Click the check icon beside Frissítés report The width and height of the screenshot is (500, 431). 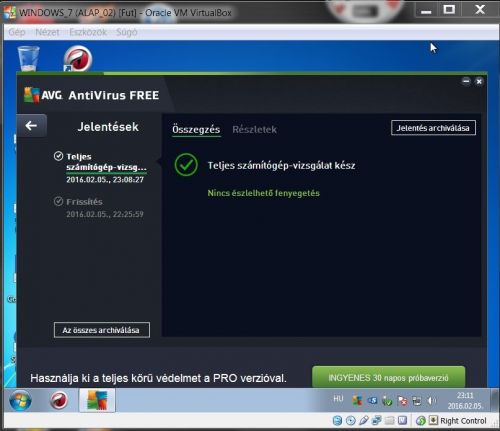coord(58,201)
